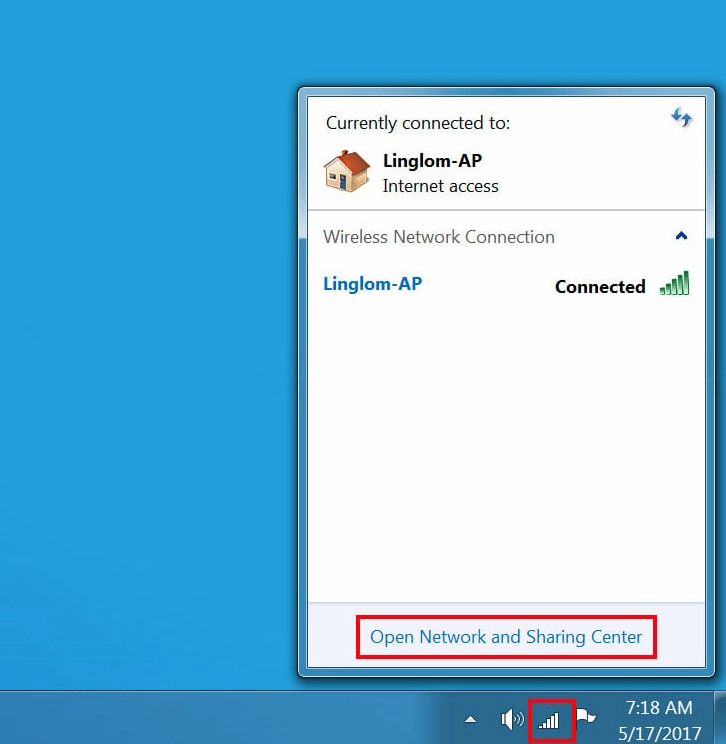Viewport: 726px width, 744px height.
Task: Collapse the Wireless Network Connection section
Action: coord(681,237)
